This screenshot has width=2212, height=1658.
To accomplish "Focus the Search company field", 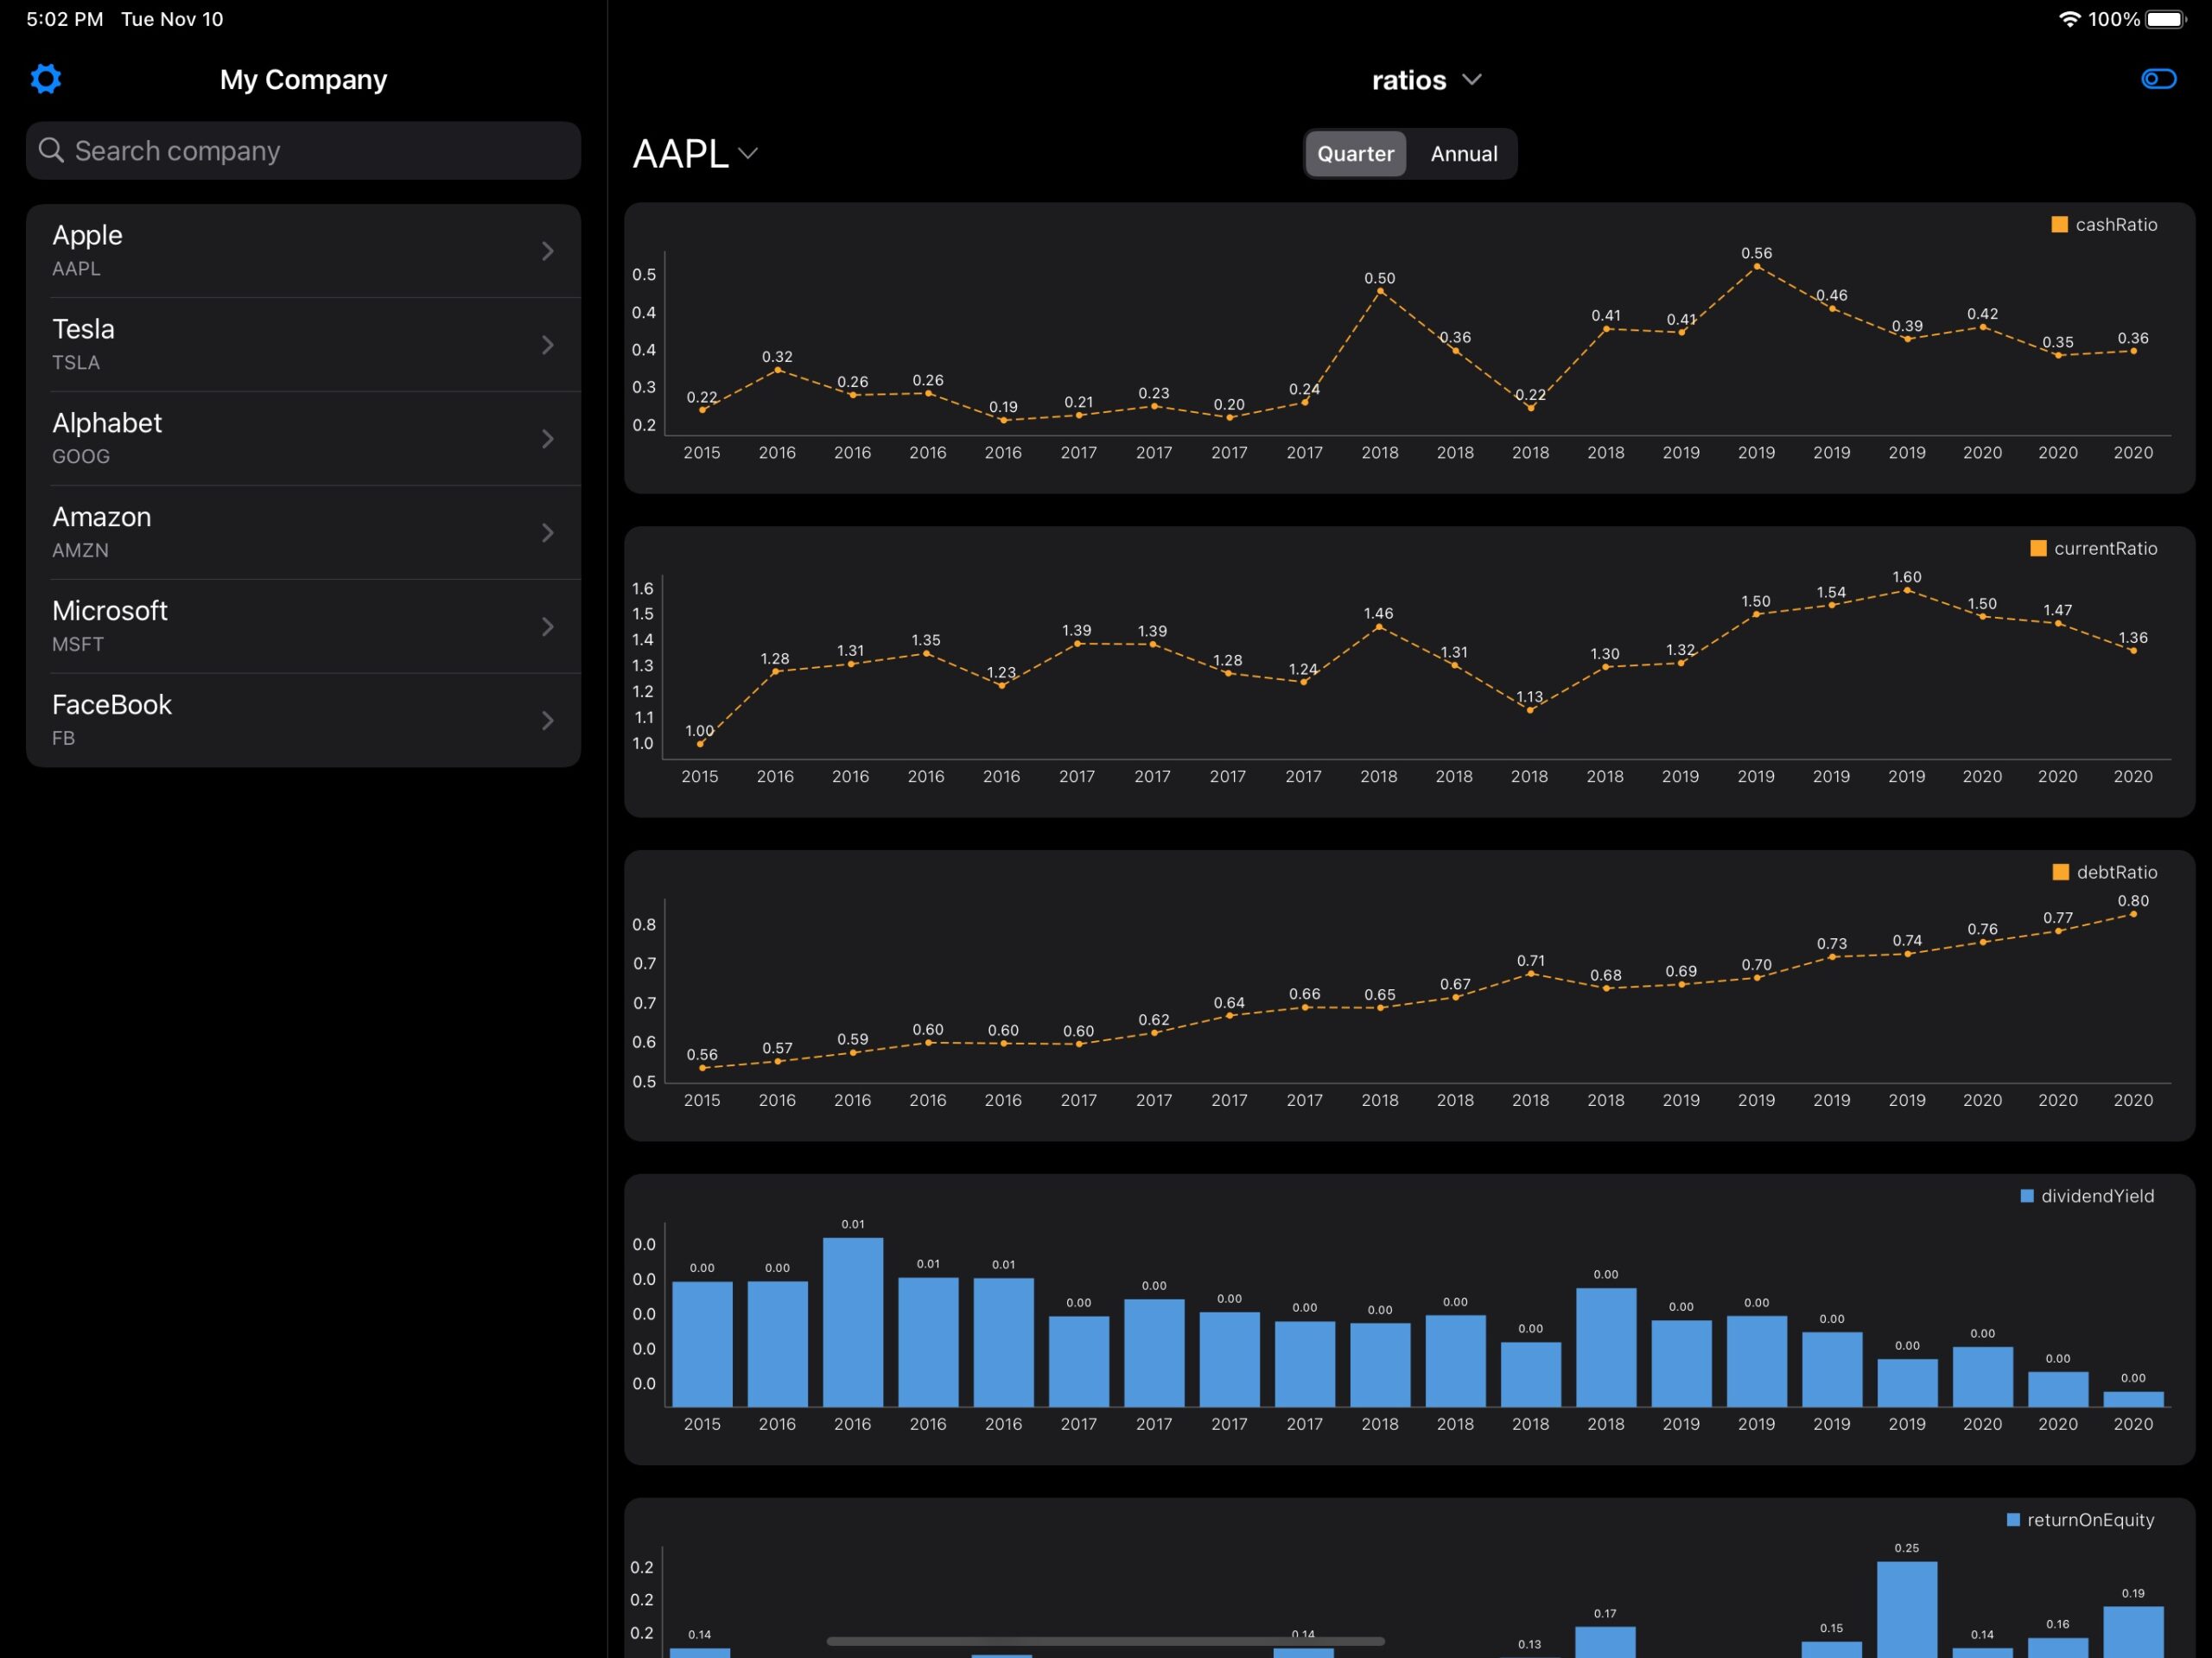I will coord(304,151).
